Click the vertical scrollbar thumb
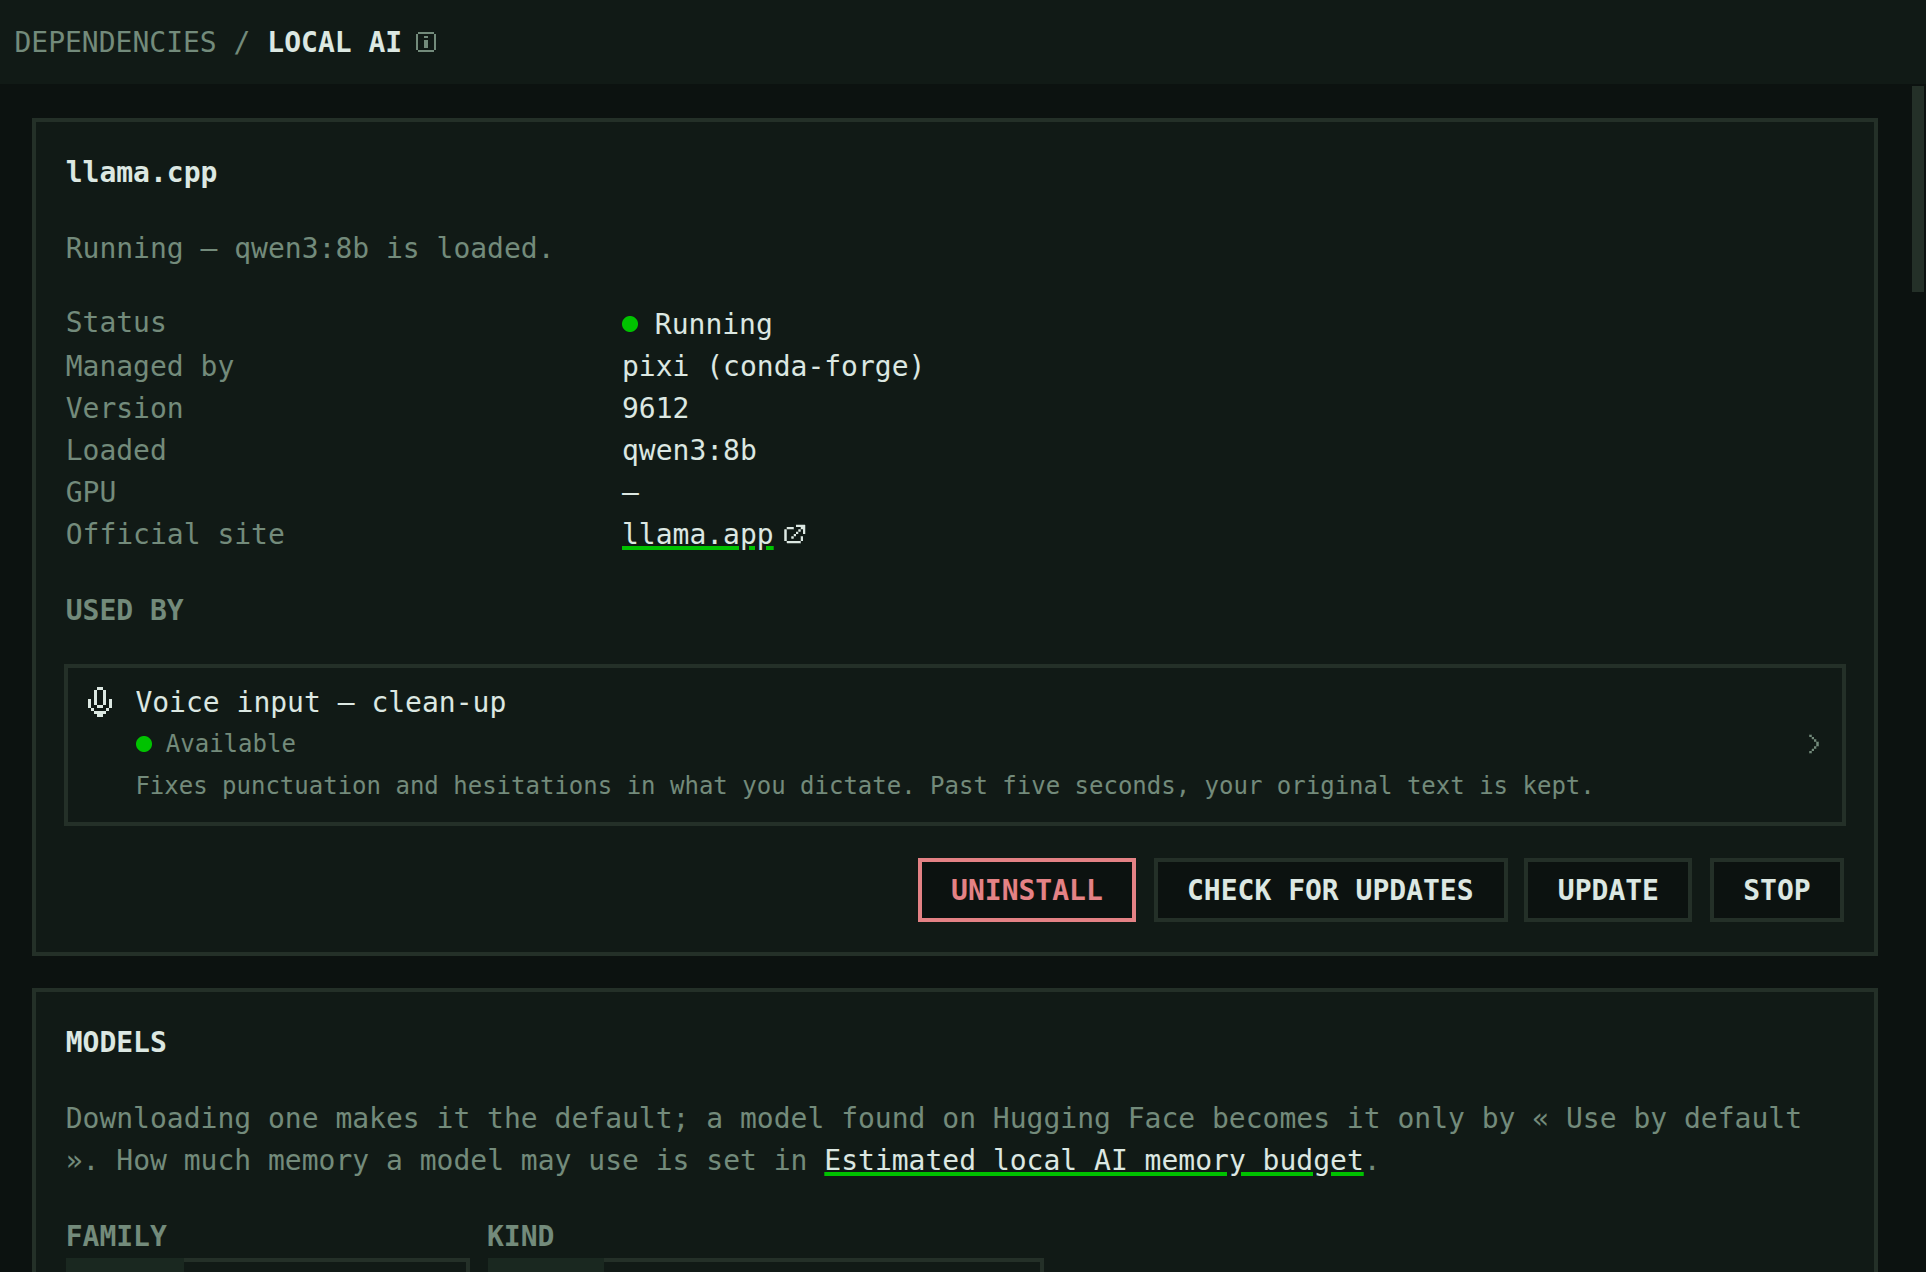 1917,188
